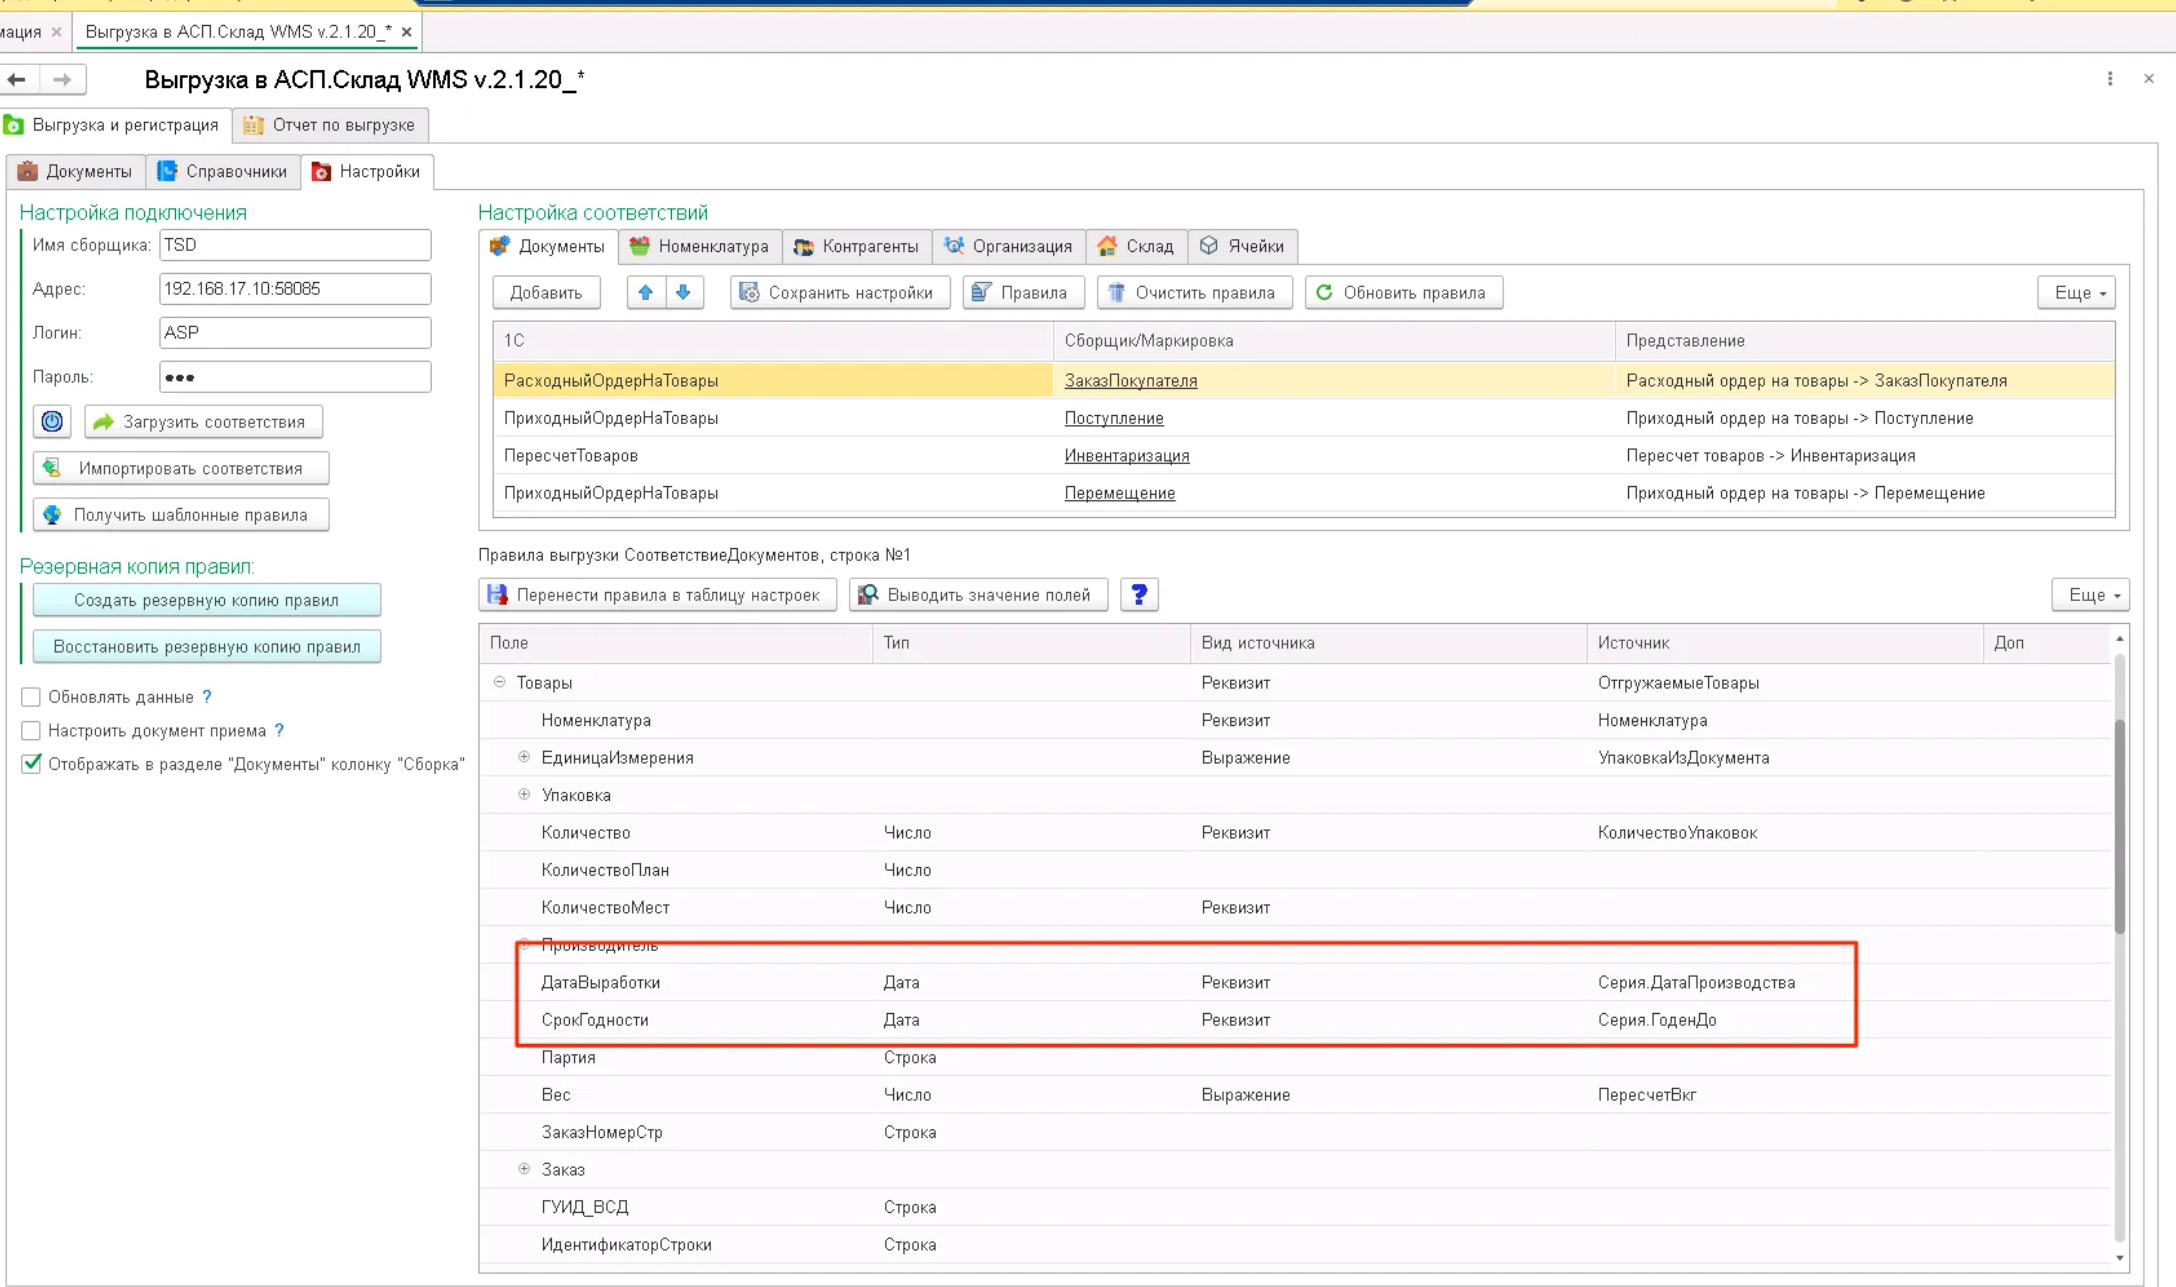This screenshot has width=2176, height=1287.
Task: Open Документы mapping tab
Action: [548, 246]
